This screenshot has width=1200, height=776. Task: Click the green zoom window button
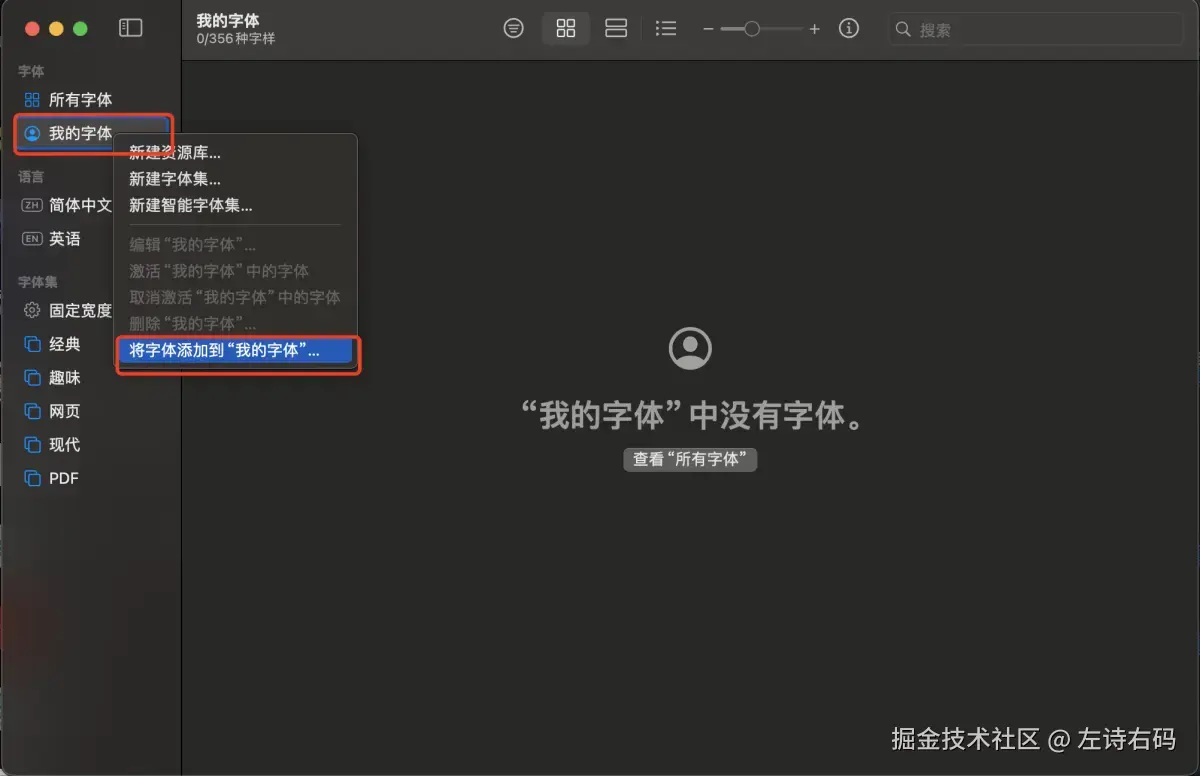tap(80, 29)
